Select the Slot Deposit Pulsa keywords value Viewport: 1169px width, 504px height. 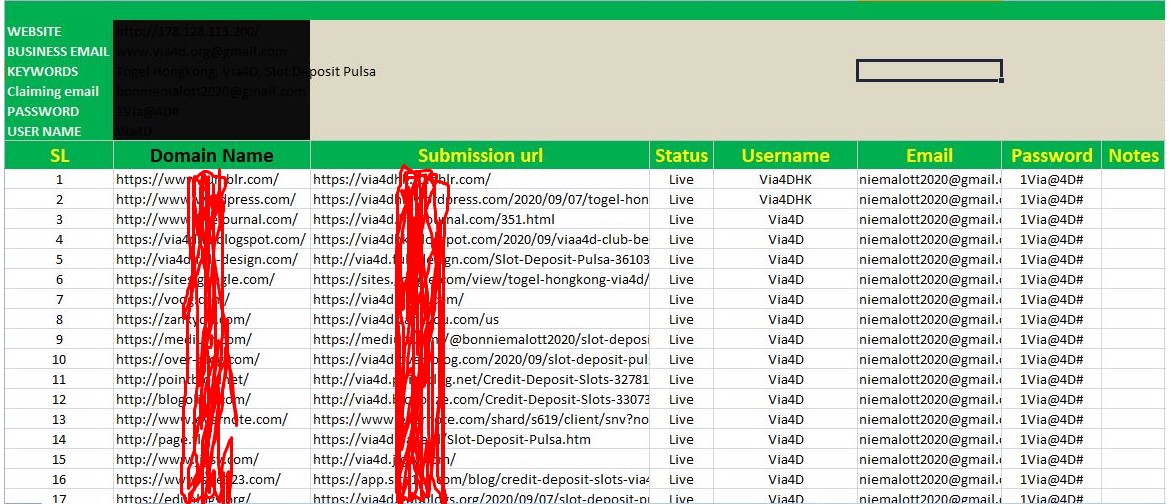coord(320,72)
